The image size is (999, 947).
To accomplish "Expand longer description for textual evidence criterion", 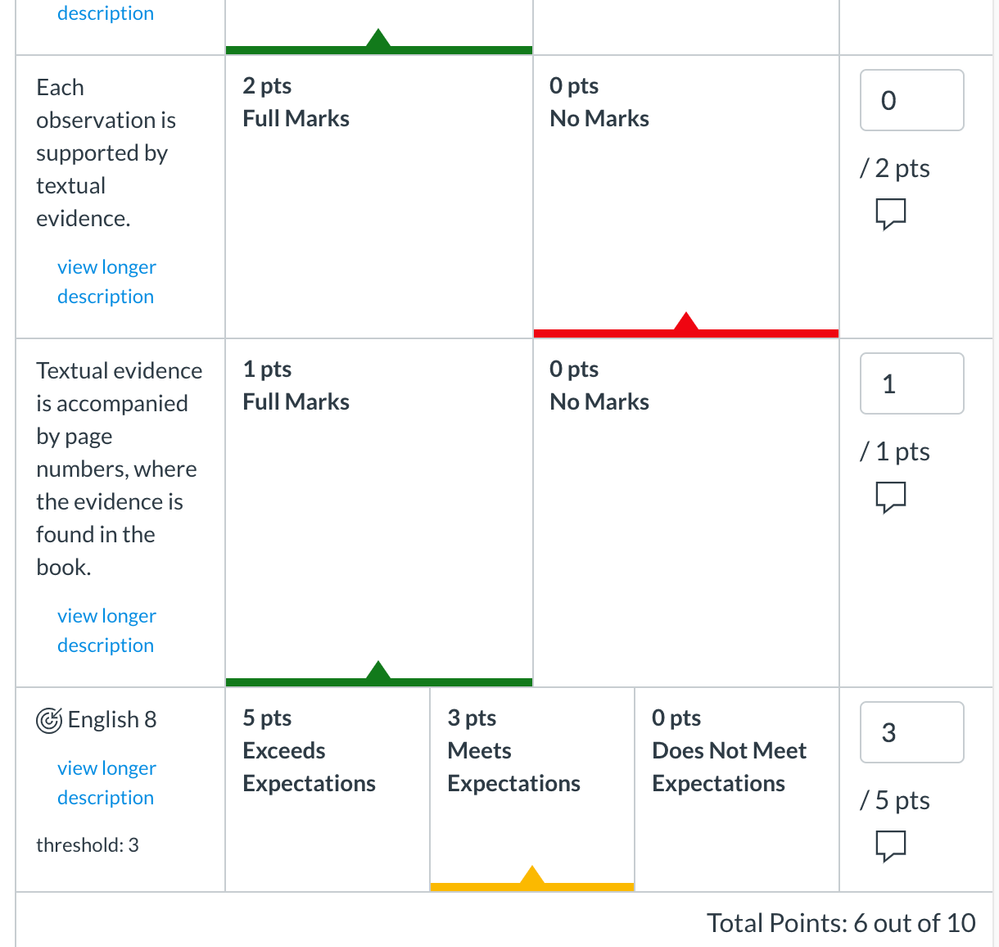I will click(106, 282).
